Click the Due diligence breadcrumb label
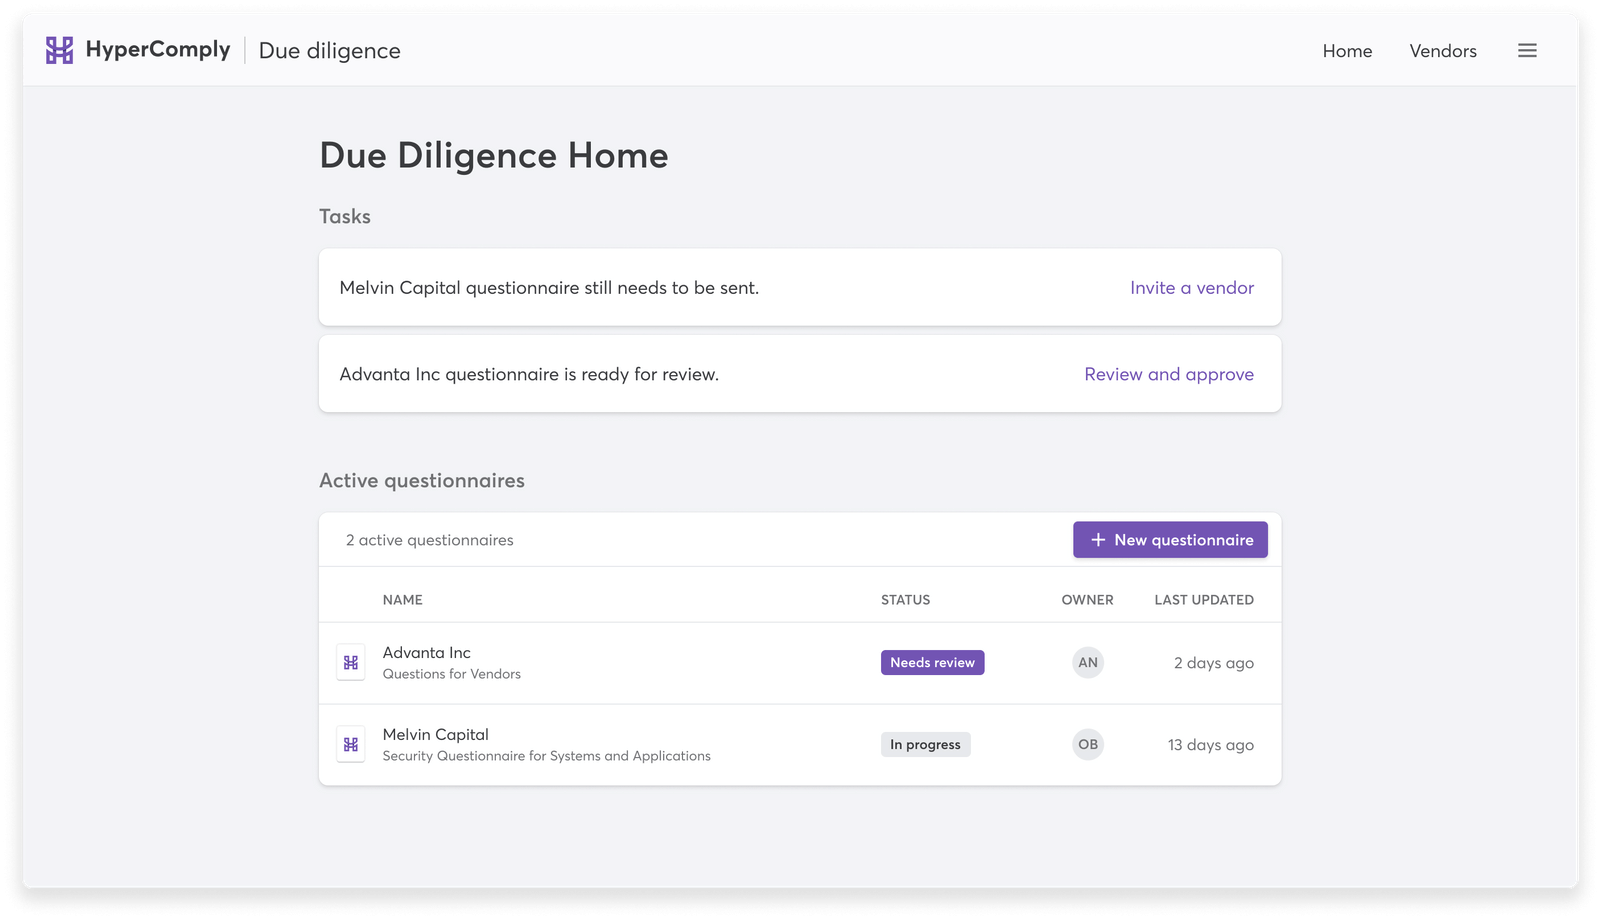Viewport: 1600px width, 920px height. point(329,50)
